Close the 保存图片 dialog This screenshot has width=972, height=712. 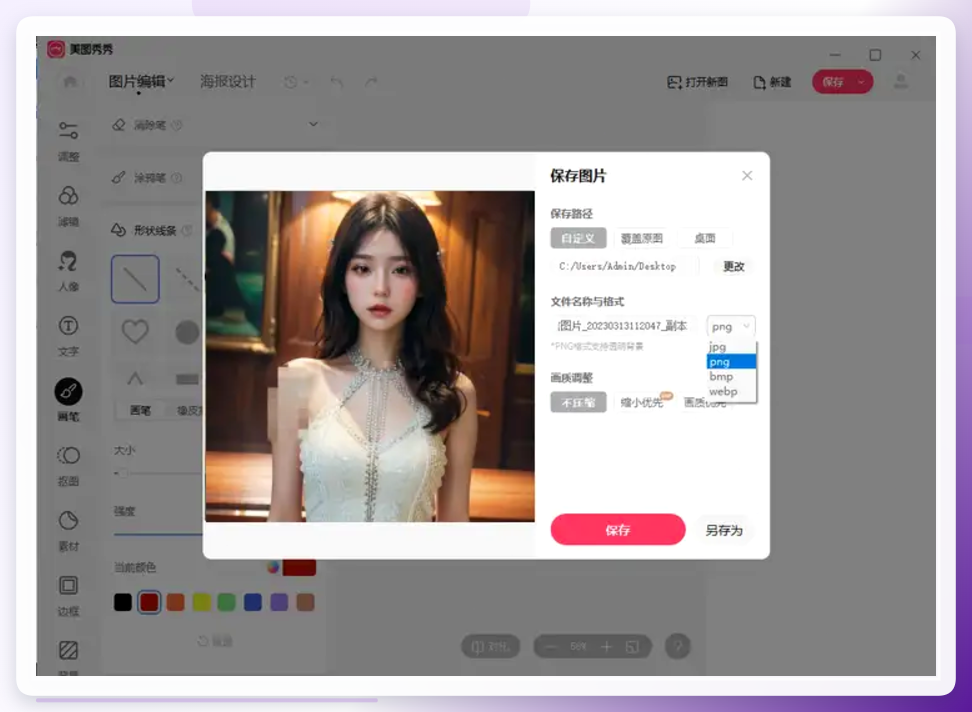coord(747,175)
